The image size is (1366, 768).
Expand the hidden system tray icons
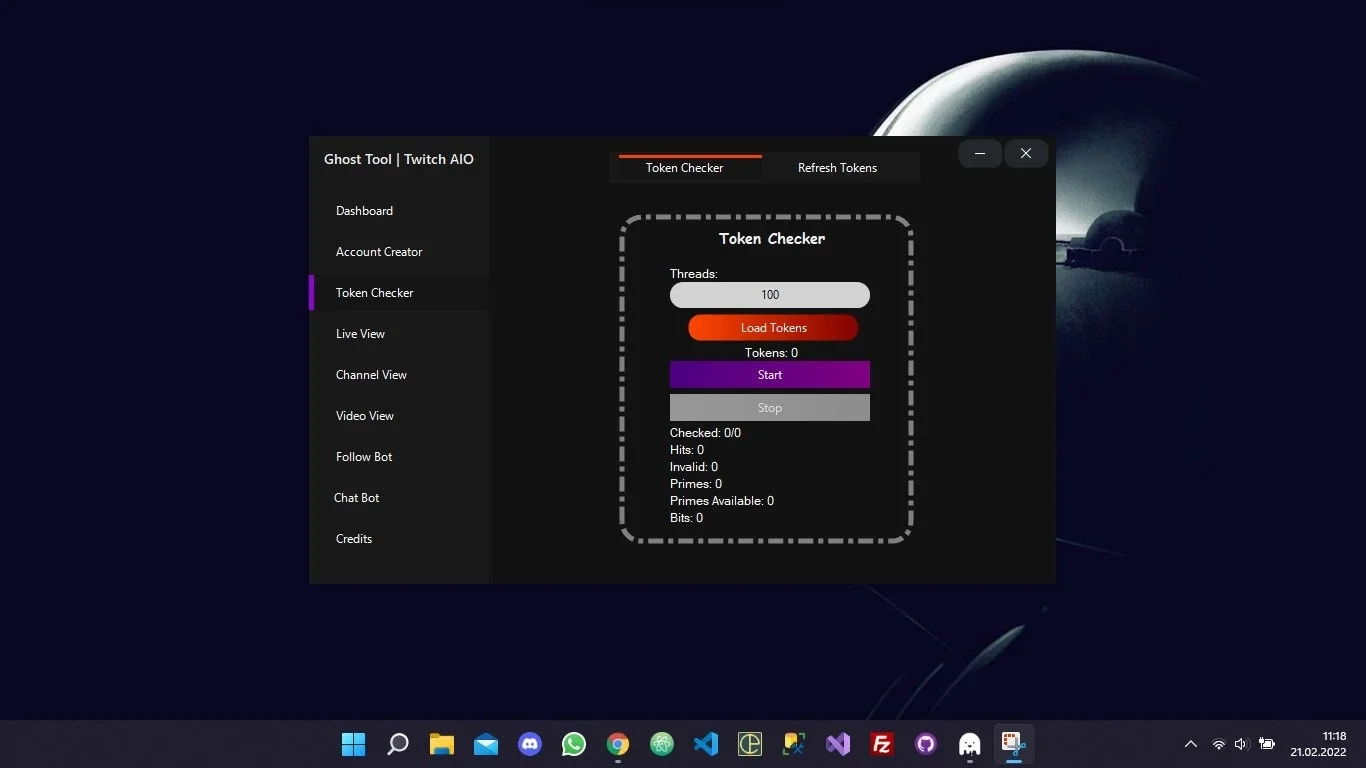(x=1191, y=744)
